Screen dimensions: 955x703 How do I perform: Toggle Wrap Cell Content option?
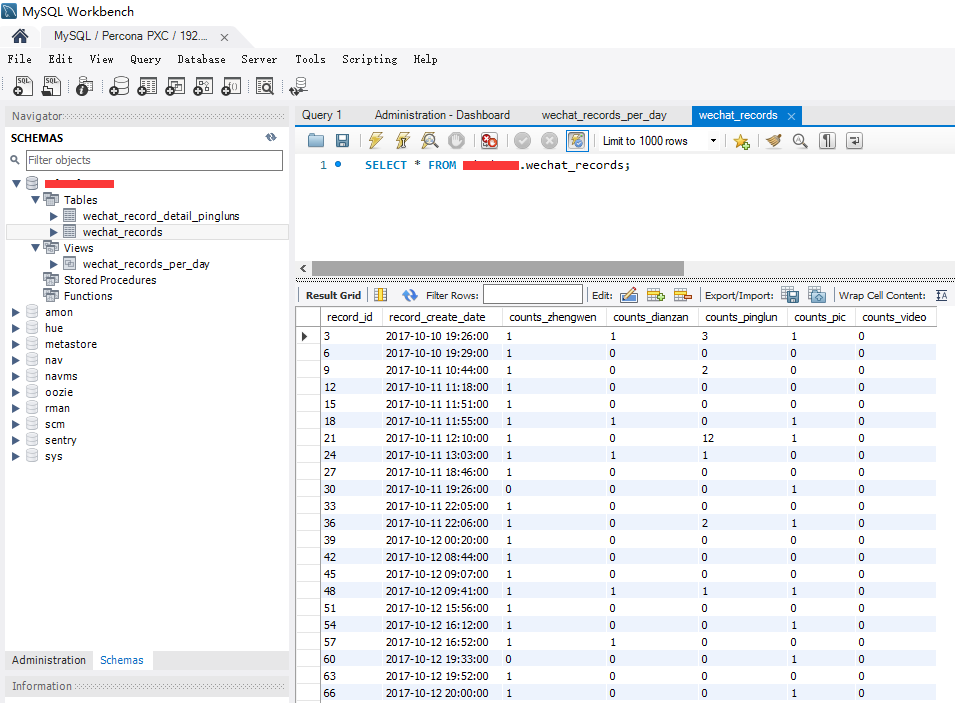pyautogui.click(x=941, y=295)
